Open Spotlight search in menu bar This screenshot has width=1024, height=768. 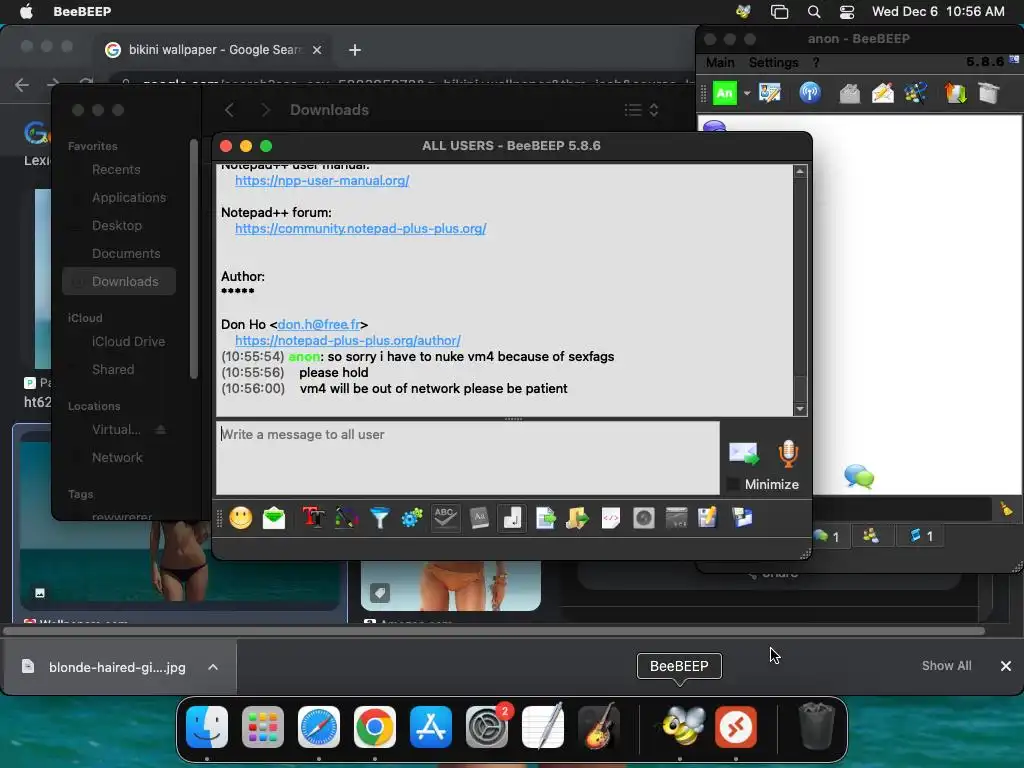click(814, 12)
